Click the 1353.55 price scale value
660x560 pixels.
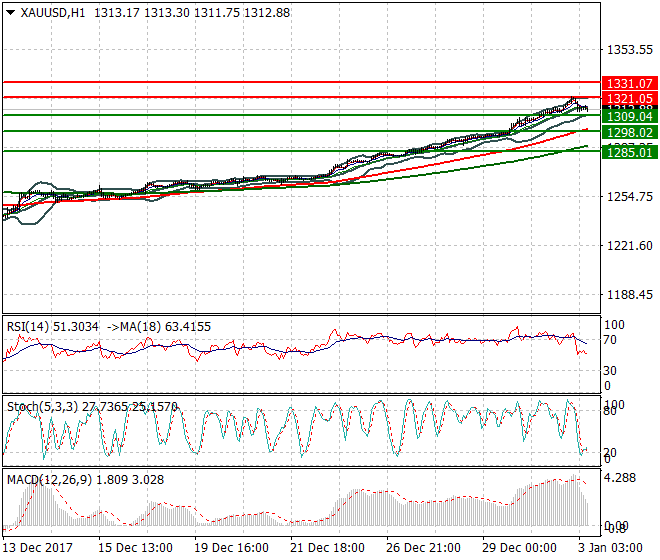click(x=630, y=50)
